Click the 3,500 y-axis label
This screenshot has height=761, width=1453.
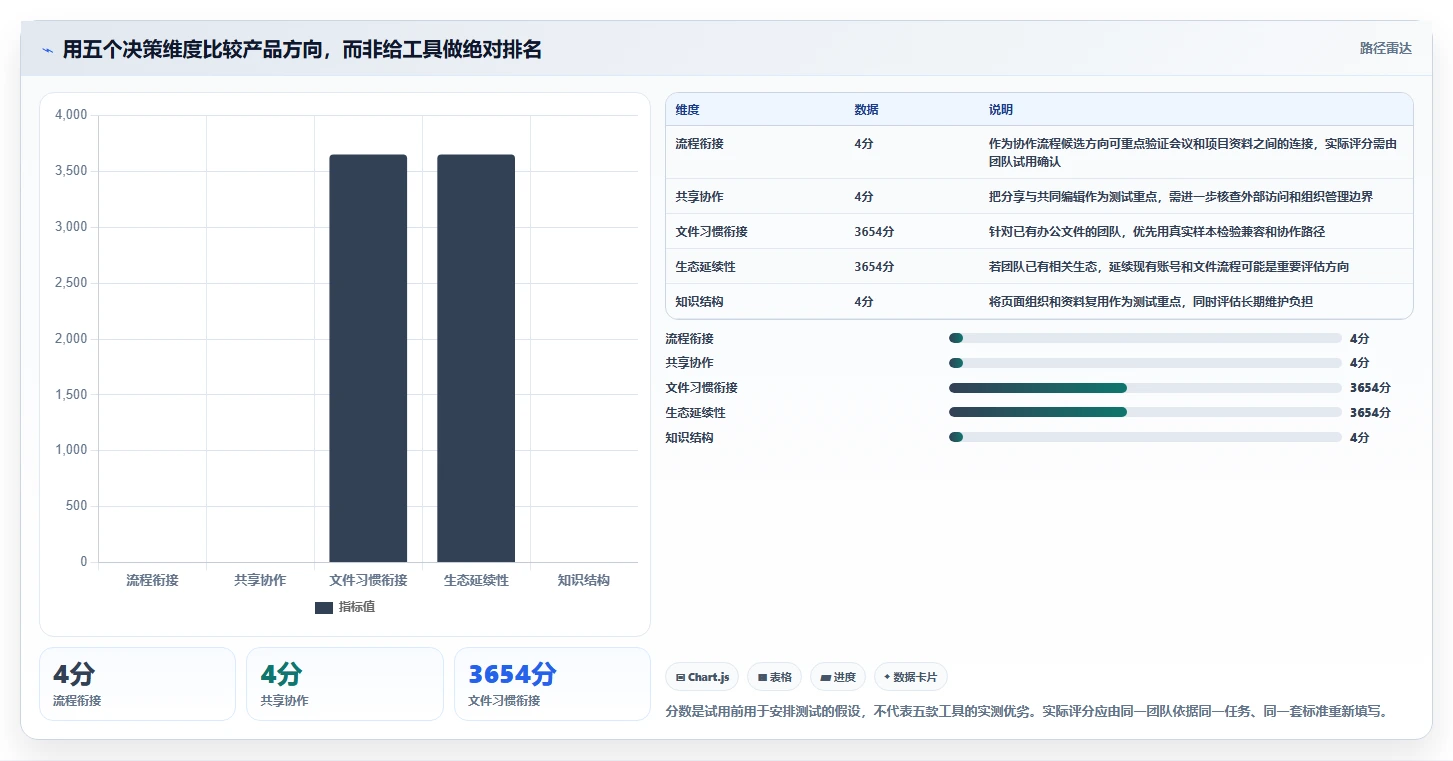(71, 171)
